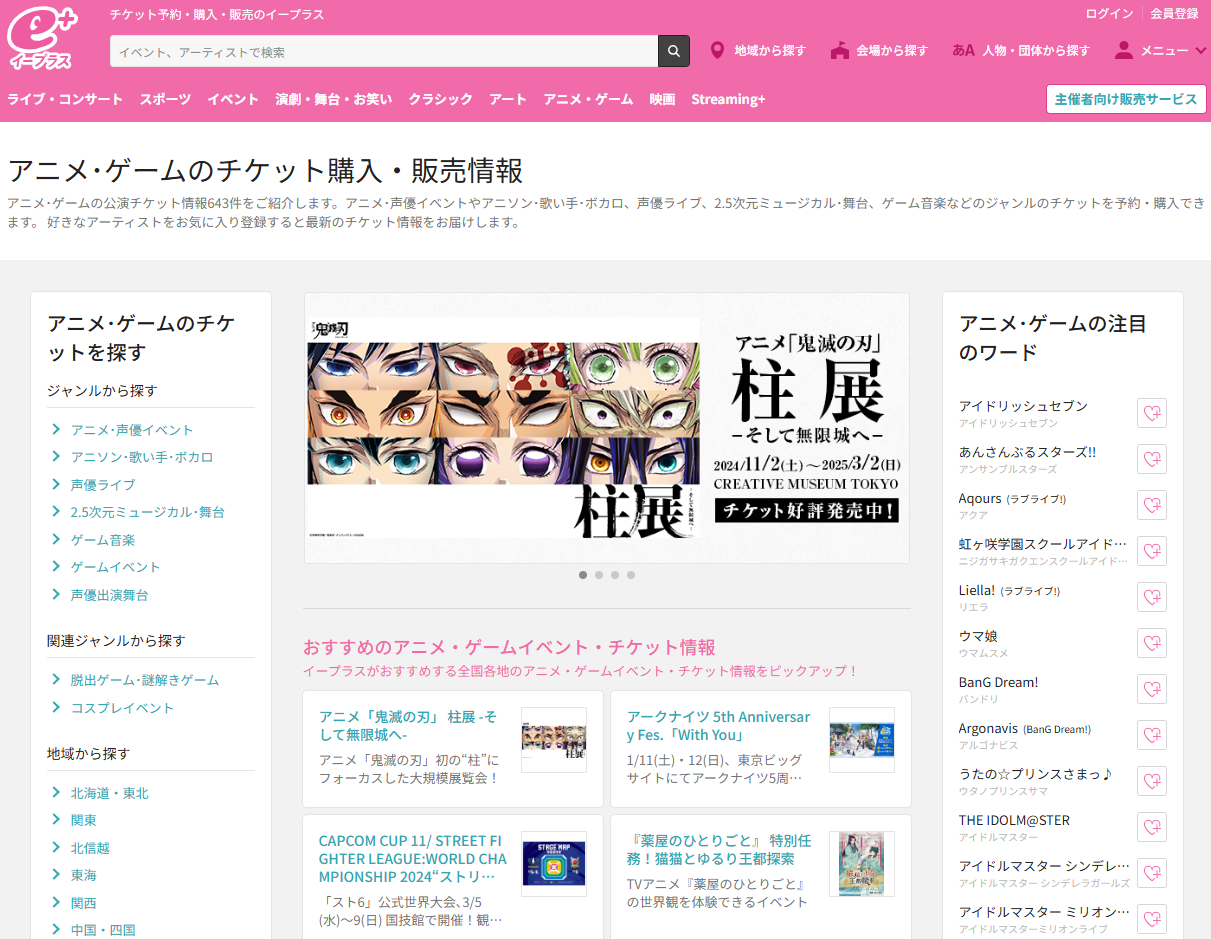Click the person icon beside メニュー
The image size is (1211, 939).
tap(1124, 50)
